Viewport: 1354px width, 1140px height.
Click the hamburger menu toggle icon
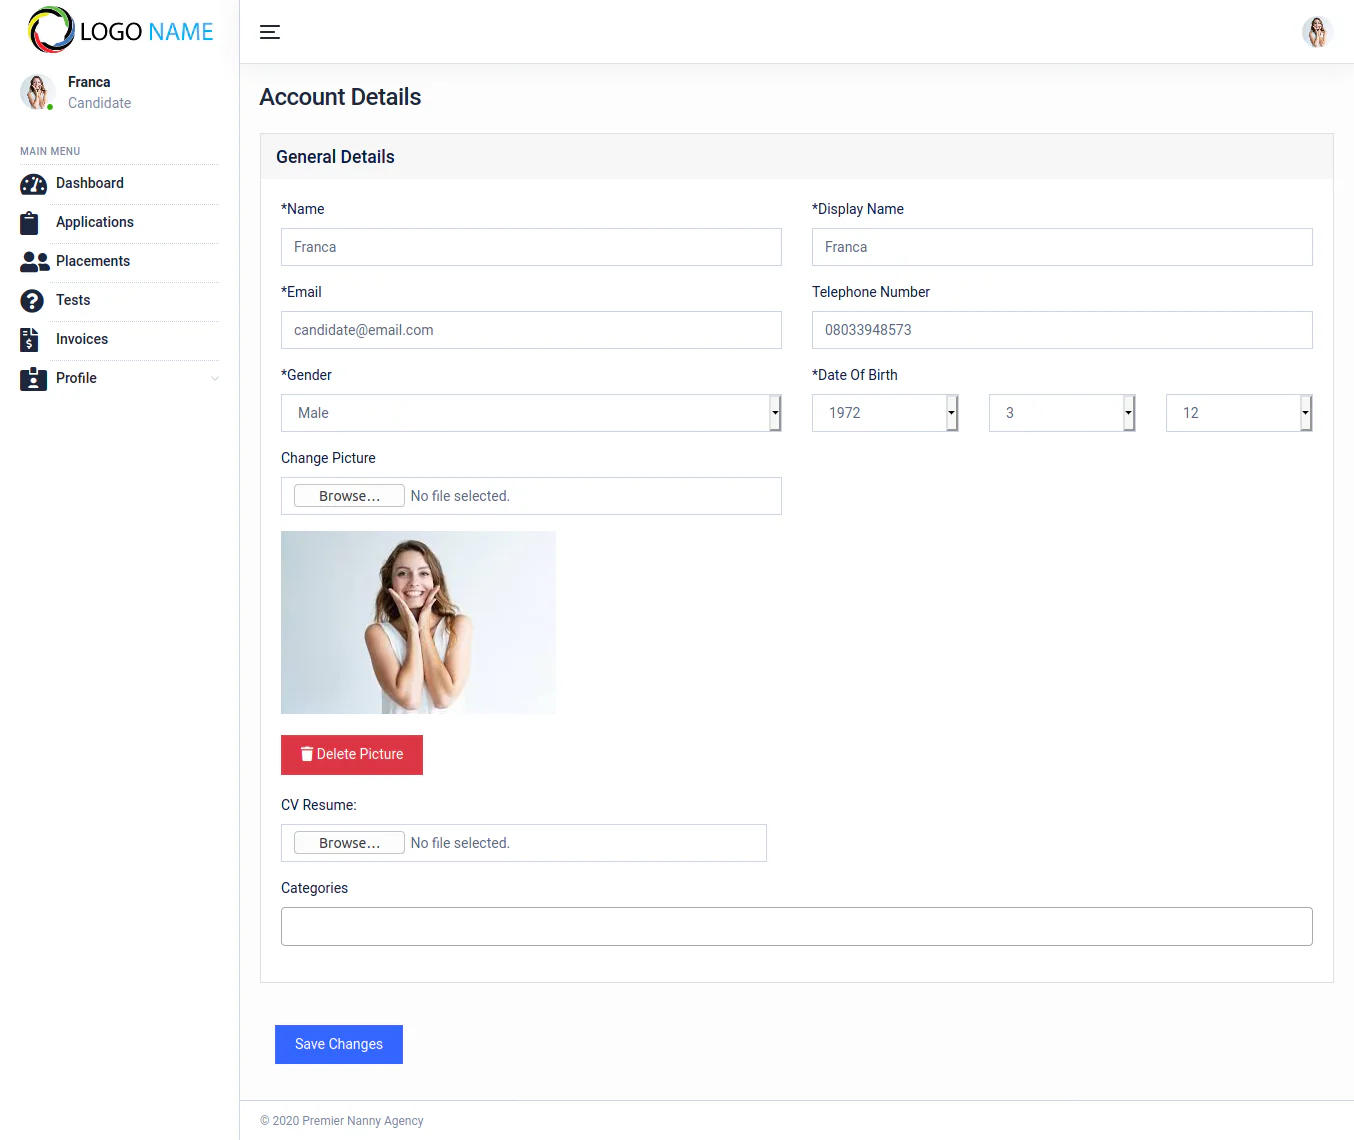(270, 32)
